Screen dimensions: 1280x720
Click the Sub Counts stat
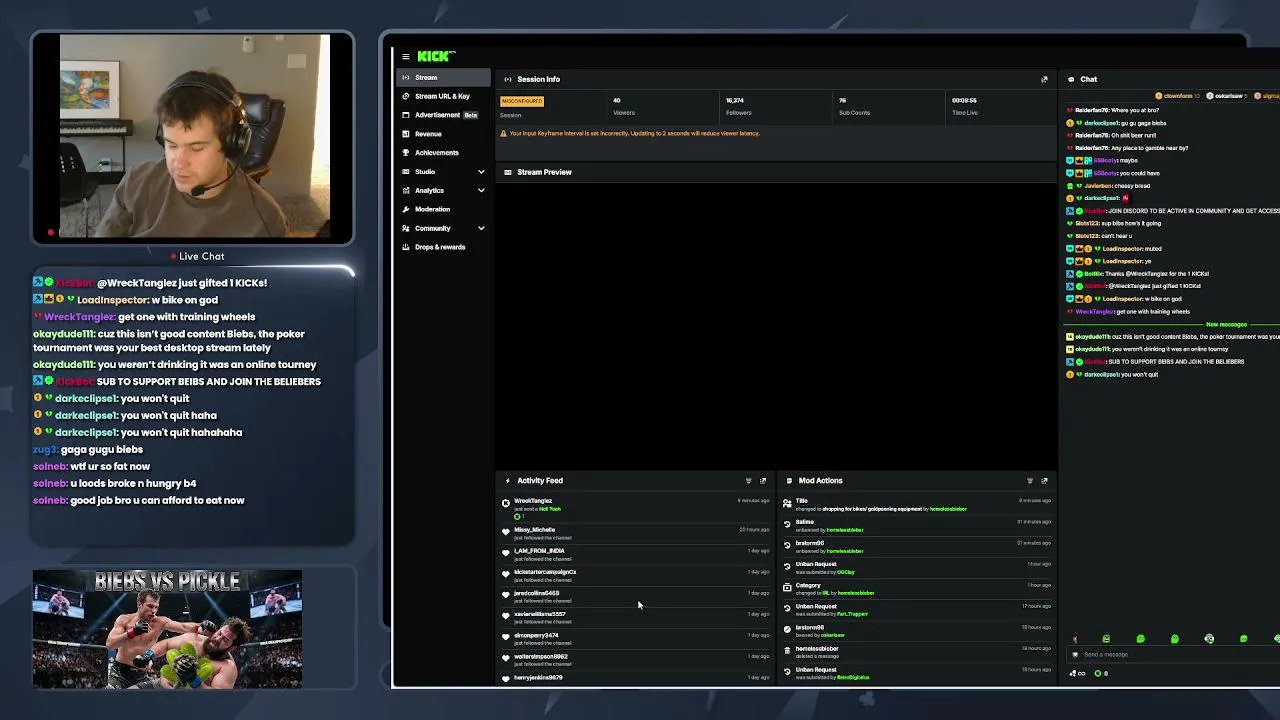(x=854, y=106)
